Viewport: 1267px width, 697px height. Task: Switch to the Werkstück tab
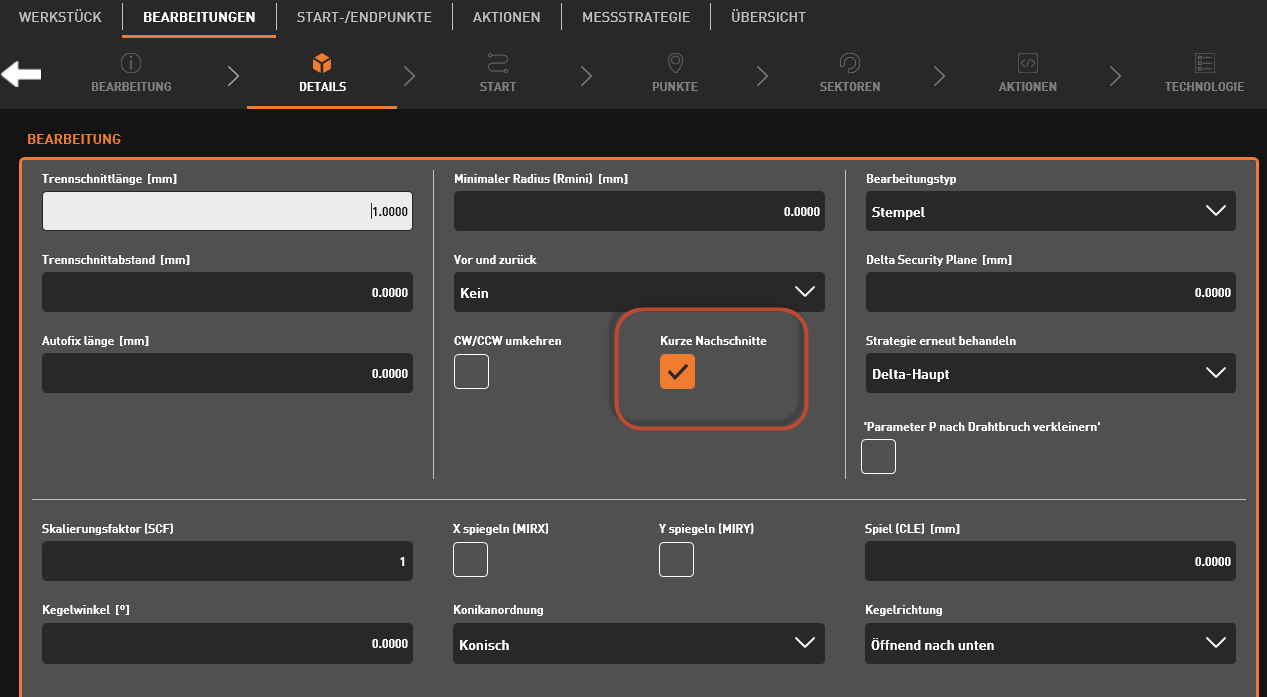pyautogui.click(x=60, y=17)
